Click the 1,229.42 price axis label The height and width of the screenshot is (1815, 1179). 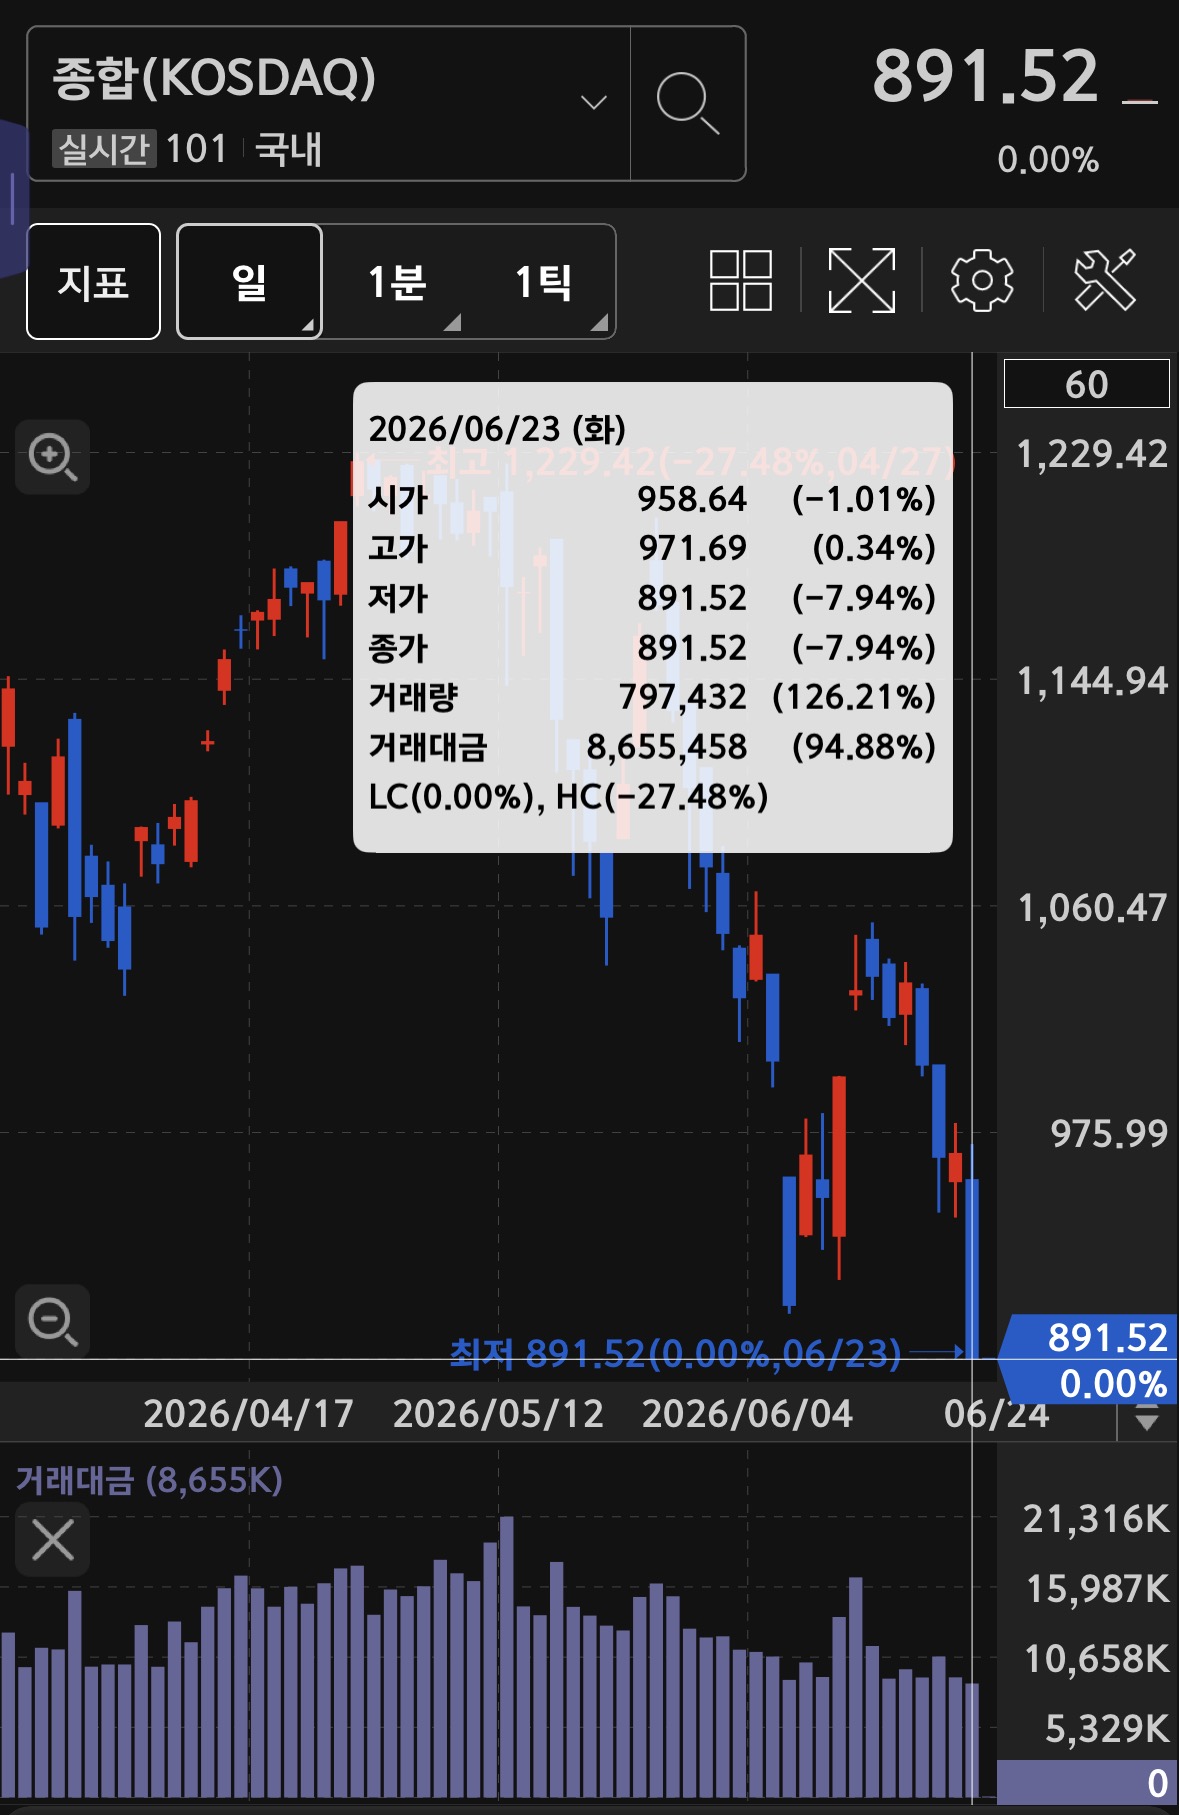[1092, 454]
